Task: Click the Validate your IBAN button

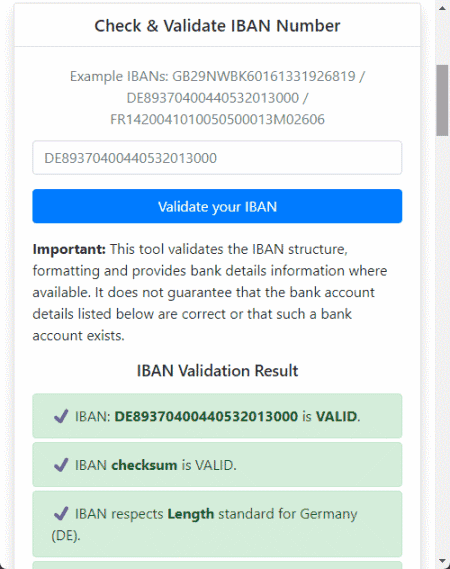Action: [x=217, y=206]
